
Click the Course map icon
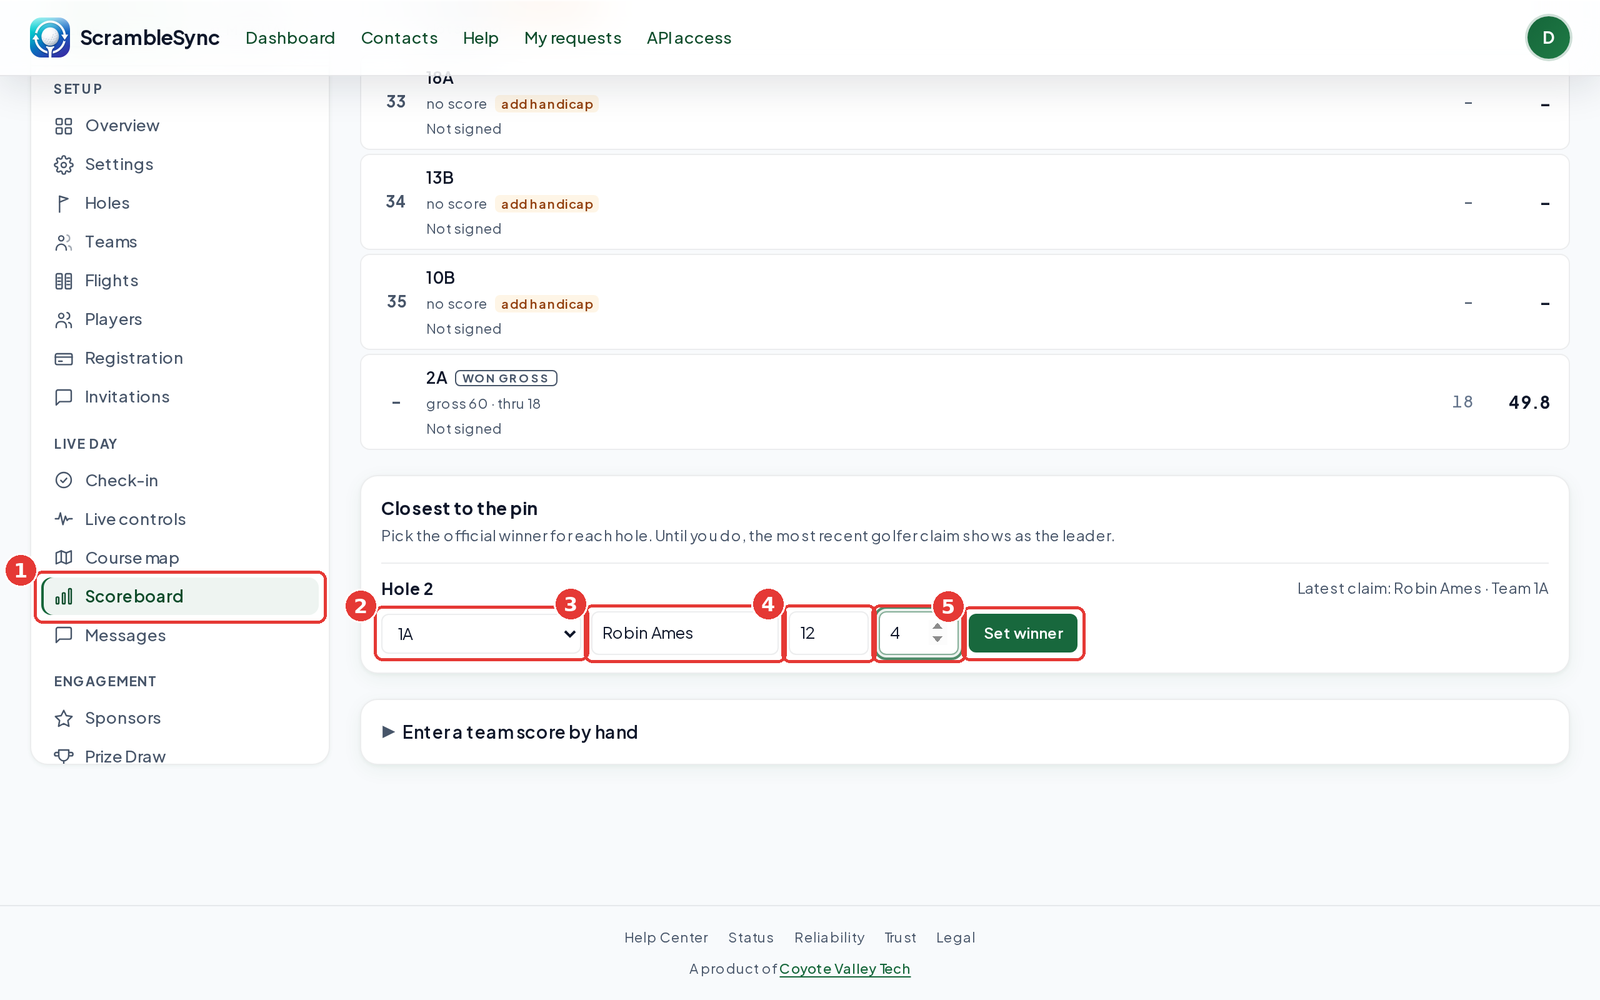pos(64,558)
